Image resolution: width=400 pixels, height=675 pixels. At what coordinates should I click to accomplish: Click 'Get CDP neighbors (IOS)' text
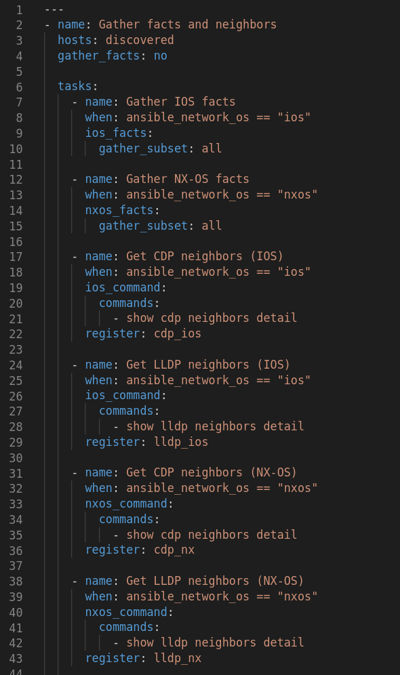coord(205,256)
